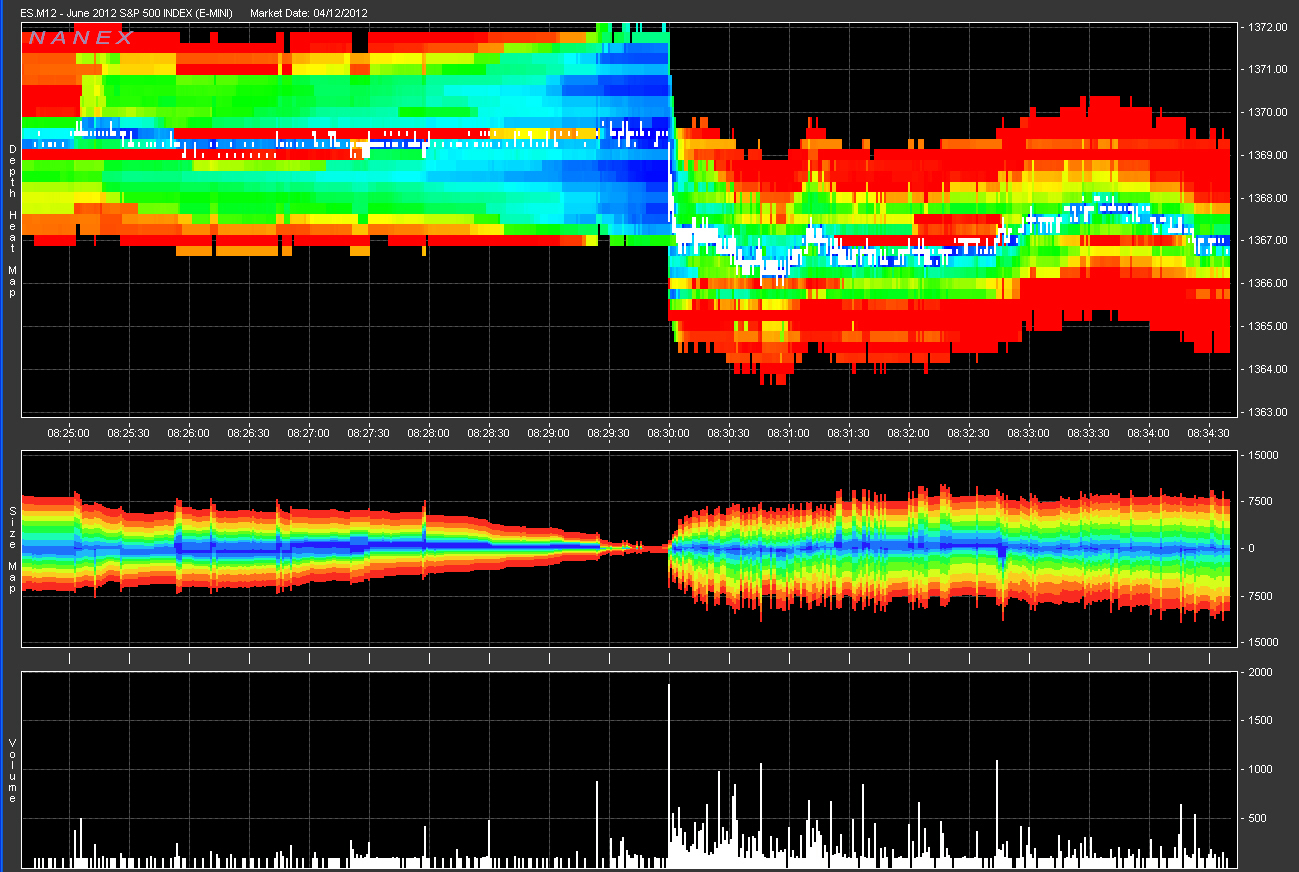Click the 08:29:30 time axis label
Viewport: 1299px width, 872px height.
click(609, 433)
